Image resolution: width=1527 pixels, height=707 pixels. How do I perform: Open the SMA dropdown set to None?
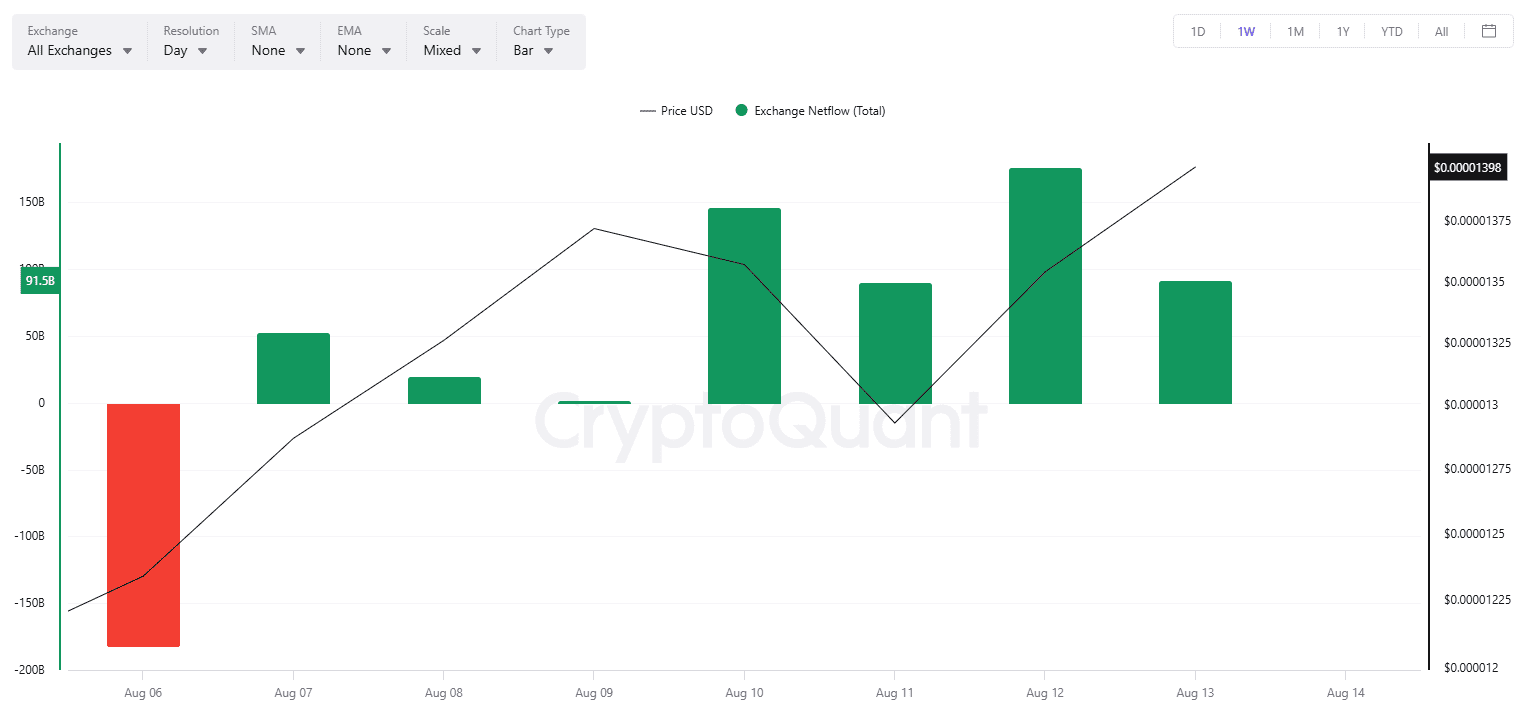(278, 50)
